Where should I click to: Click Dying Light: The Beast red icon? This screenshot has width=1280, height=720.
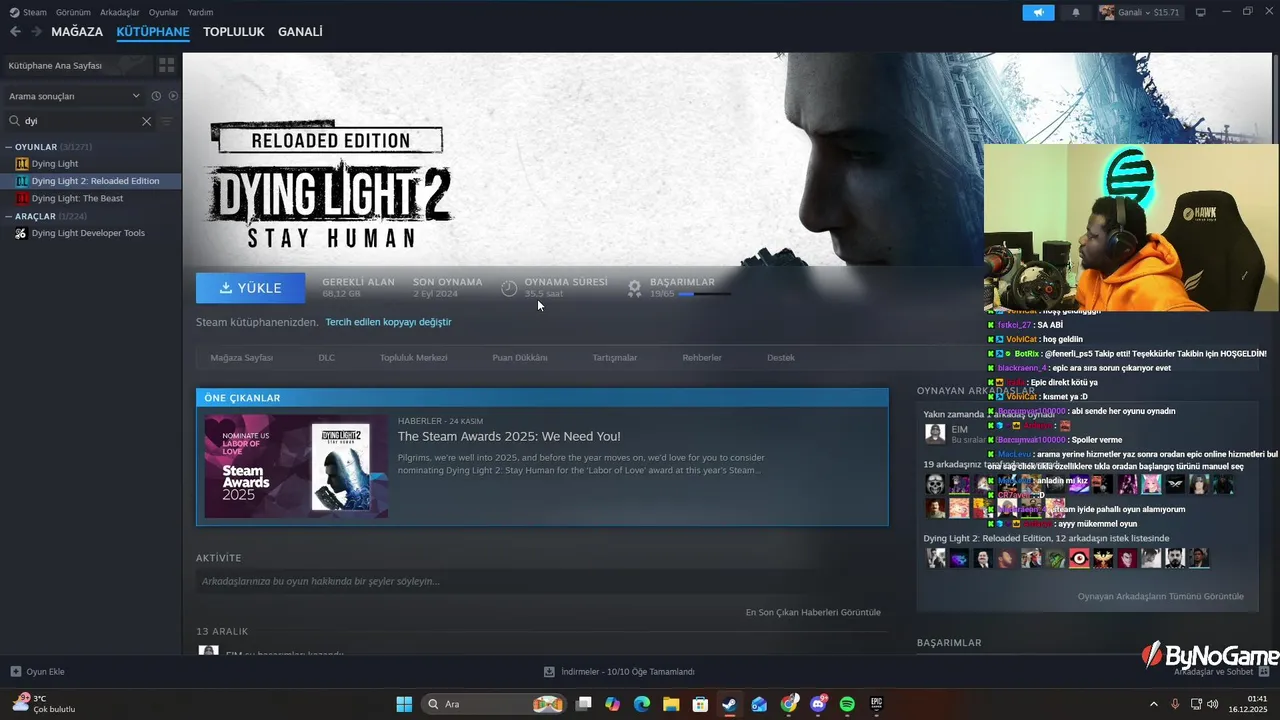tap(22, 199)
